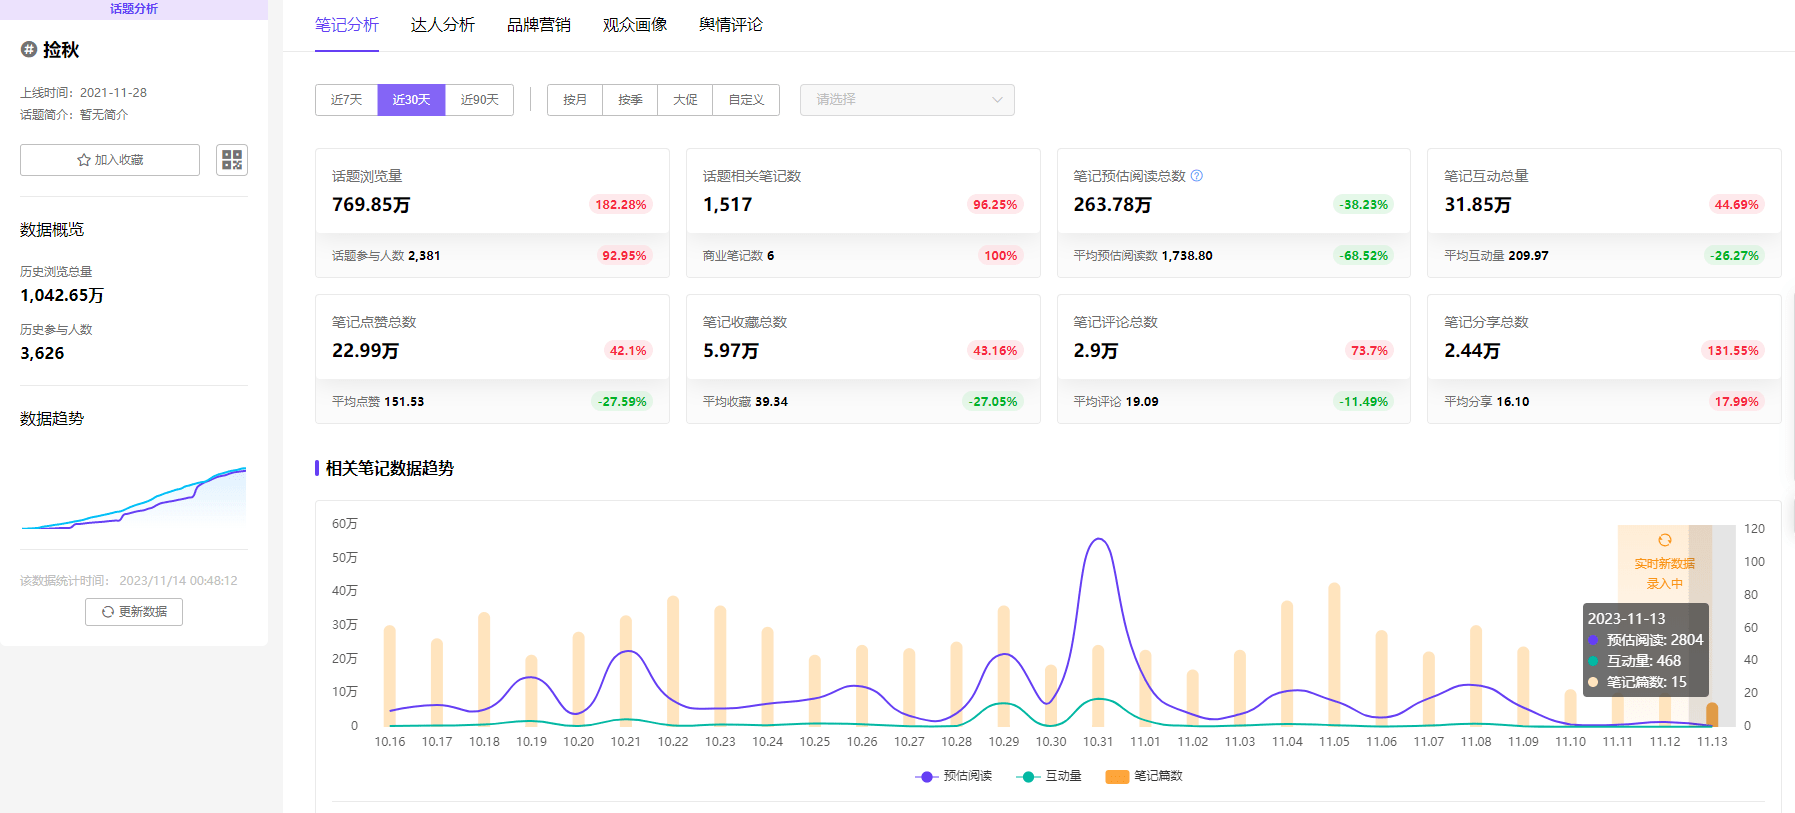
Task: Open the 舆情评论 tab
Action: [731, 25]
